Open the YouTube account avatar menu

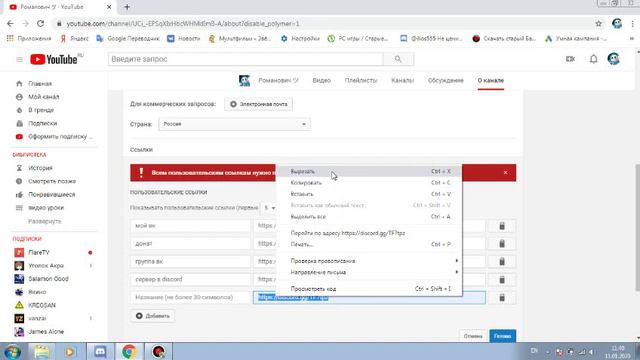coord(613,59)
